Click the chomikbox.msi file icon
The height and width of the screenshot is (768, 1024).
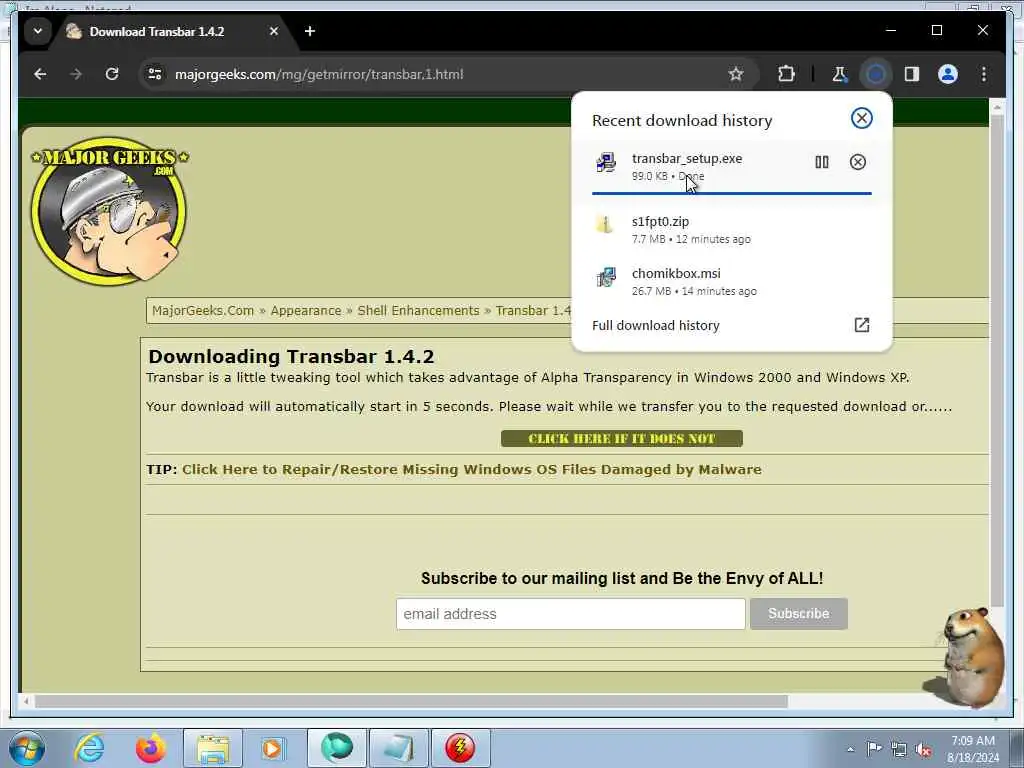pyautogui.click(x=606, y=277)
